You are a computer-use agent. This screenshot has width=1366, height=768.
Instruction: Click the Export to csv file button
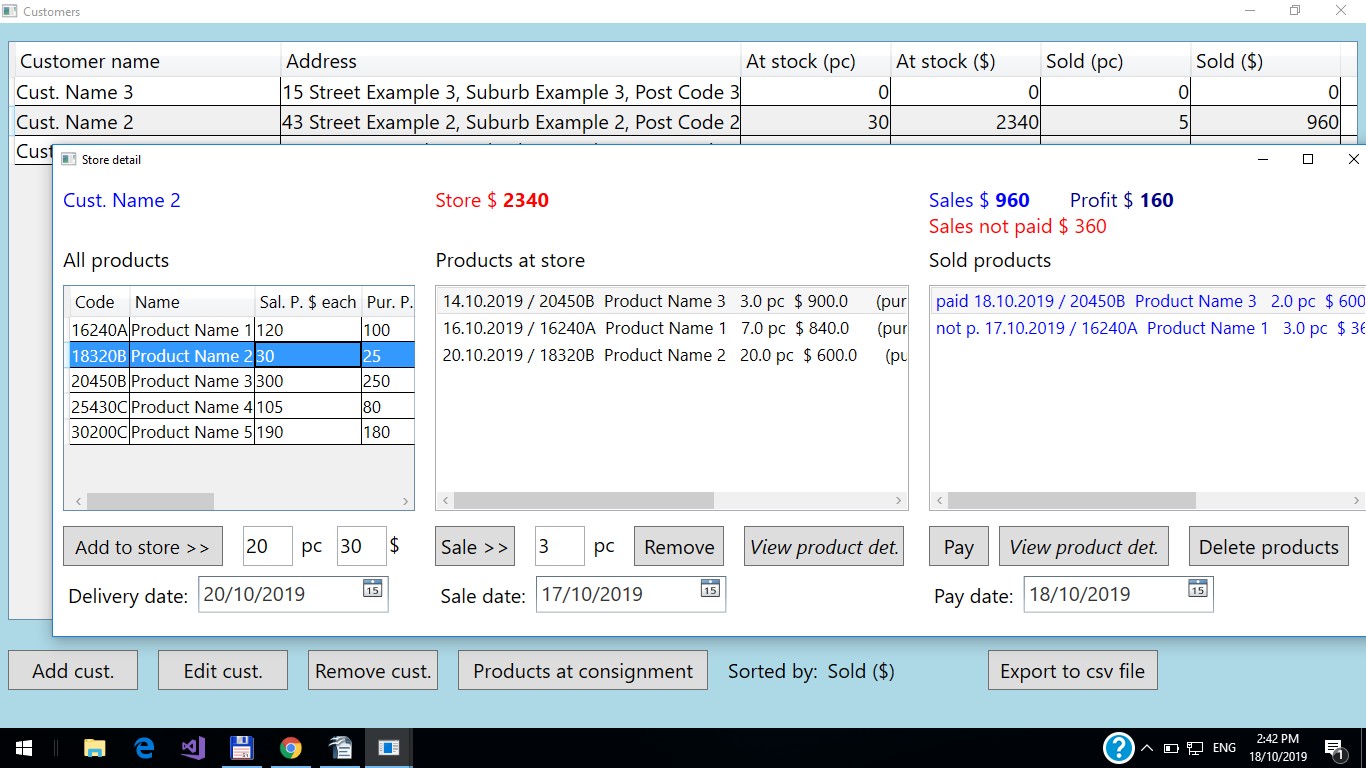tap(1072, 671)
